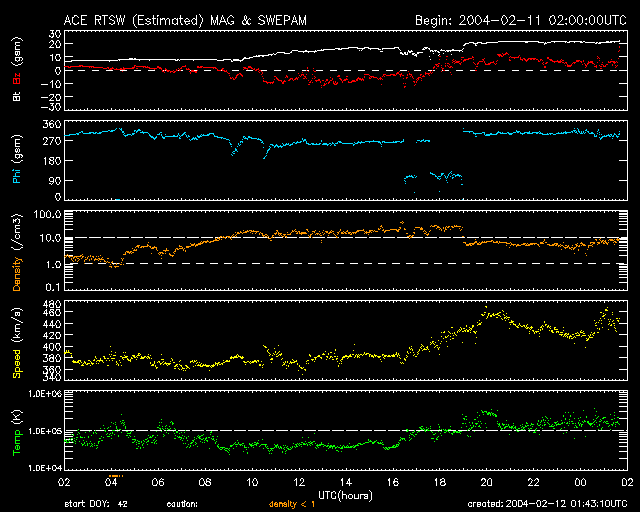
Task: Click the "420" tick on the Speed axis
Action: [x=52, y=335]
